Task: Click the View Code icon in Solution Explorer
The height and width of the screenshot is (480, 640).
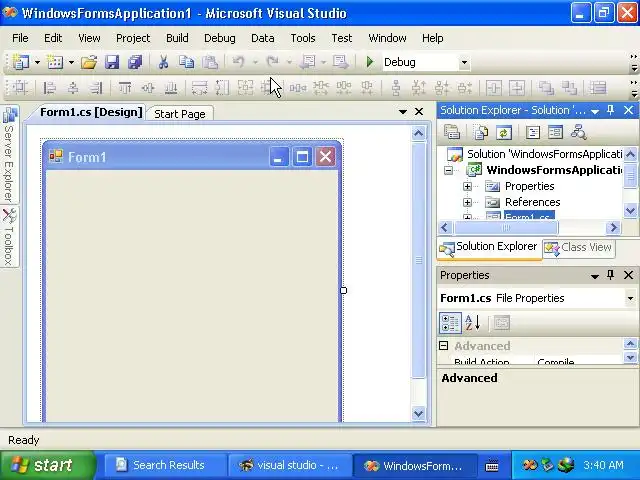Action: [x=533, y=132]
